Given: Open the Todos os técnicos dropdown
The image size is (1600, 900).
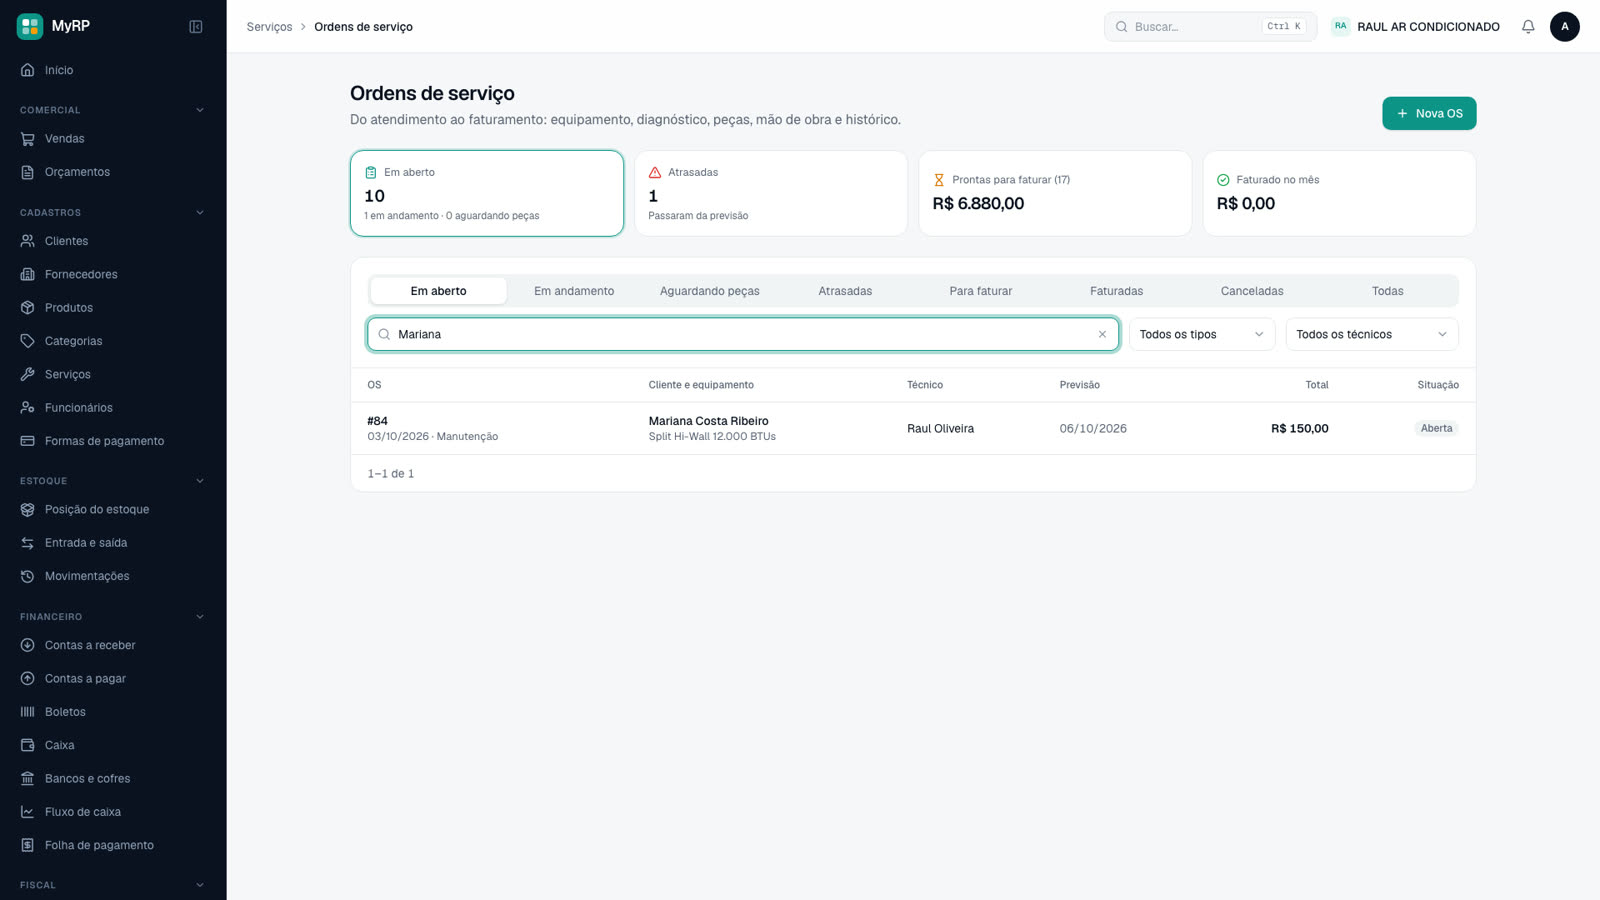Looking at the screenshot, I should [x=1372, y=334].
